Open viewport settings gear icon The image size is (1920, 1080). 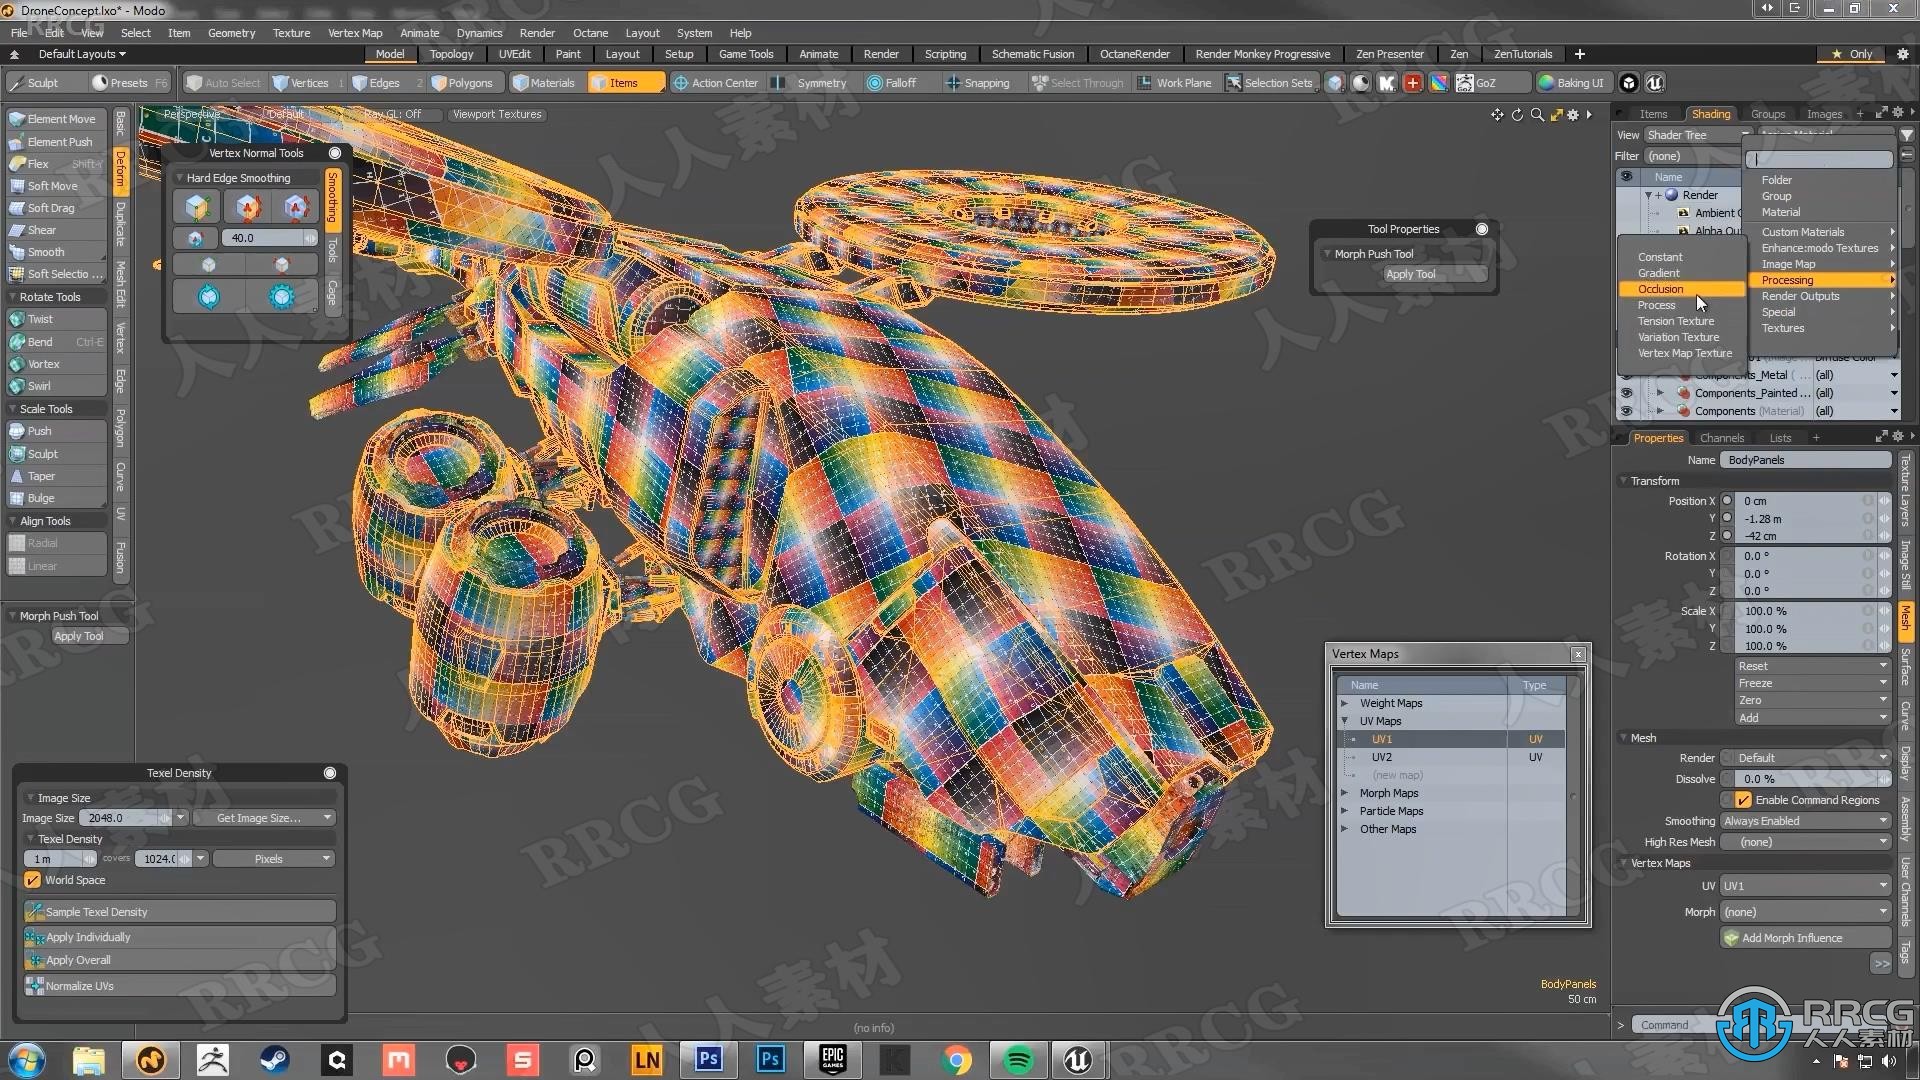click(1573, 115)
